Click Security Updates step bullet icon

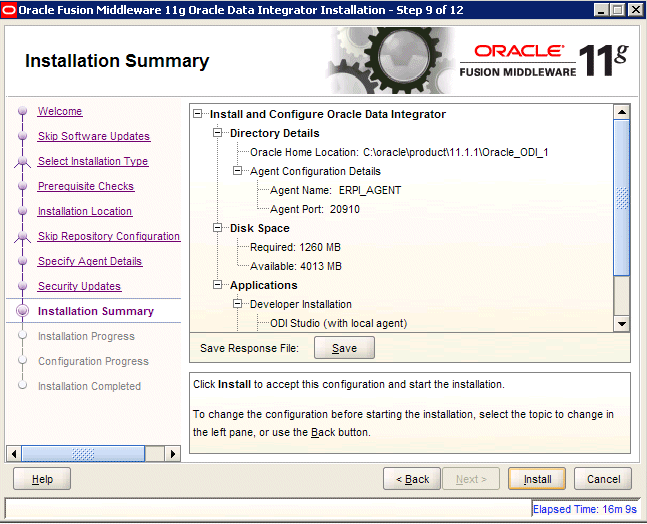23,286
